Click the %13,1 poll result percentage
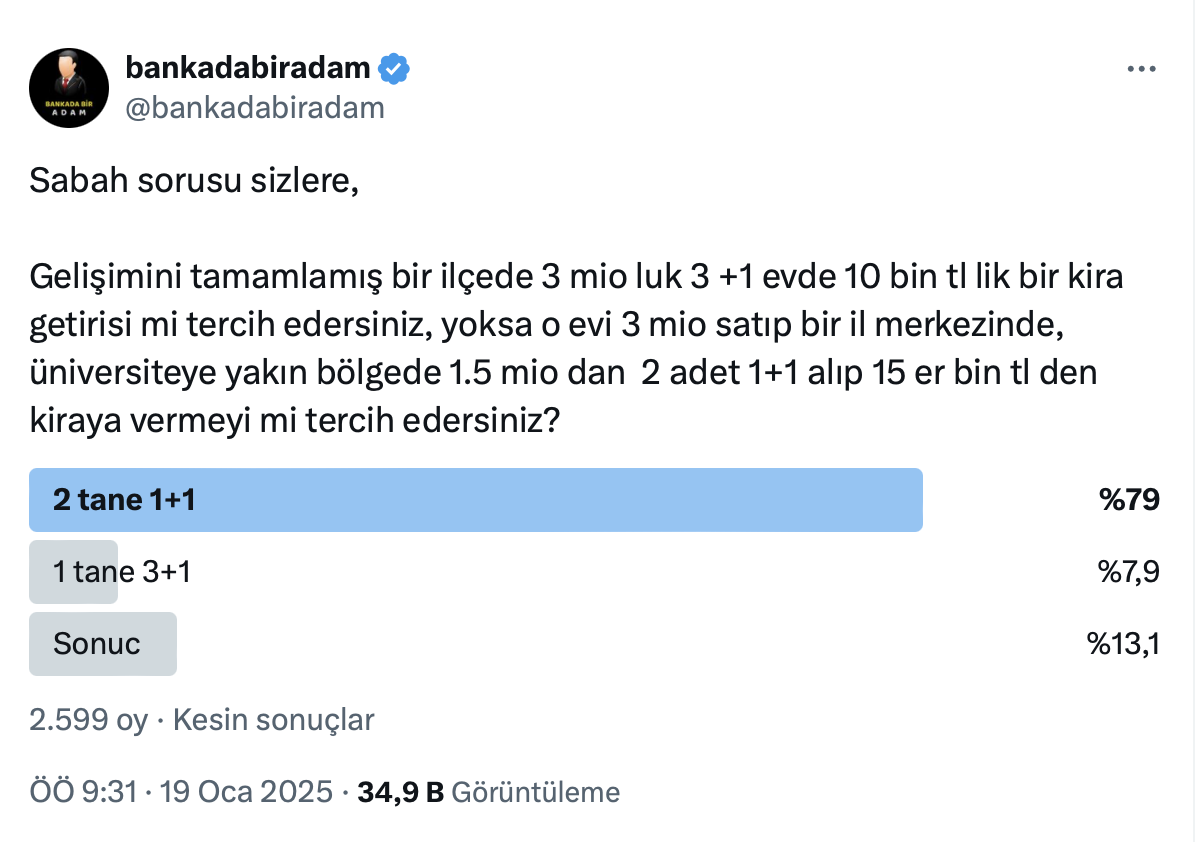Viewport: 1196px width, 842px height. tap(1123, 644)
